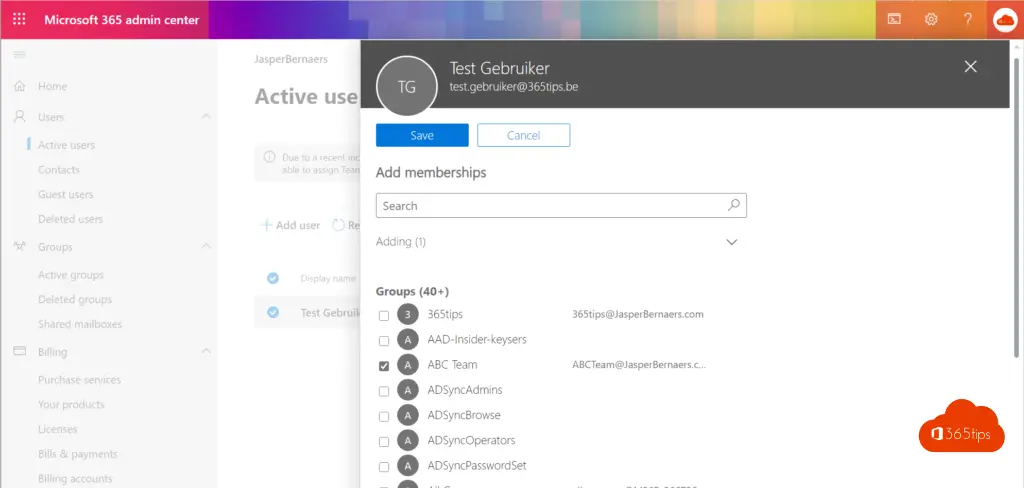The height and width of the screenshot is (488, 1024).
Task: Click the Billing card icon
Action: [20, 351]
